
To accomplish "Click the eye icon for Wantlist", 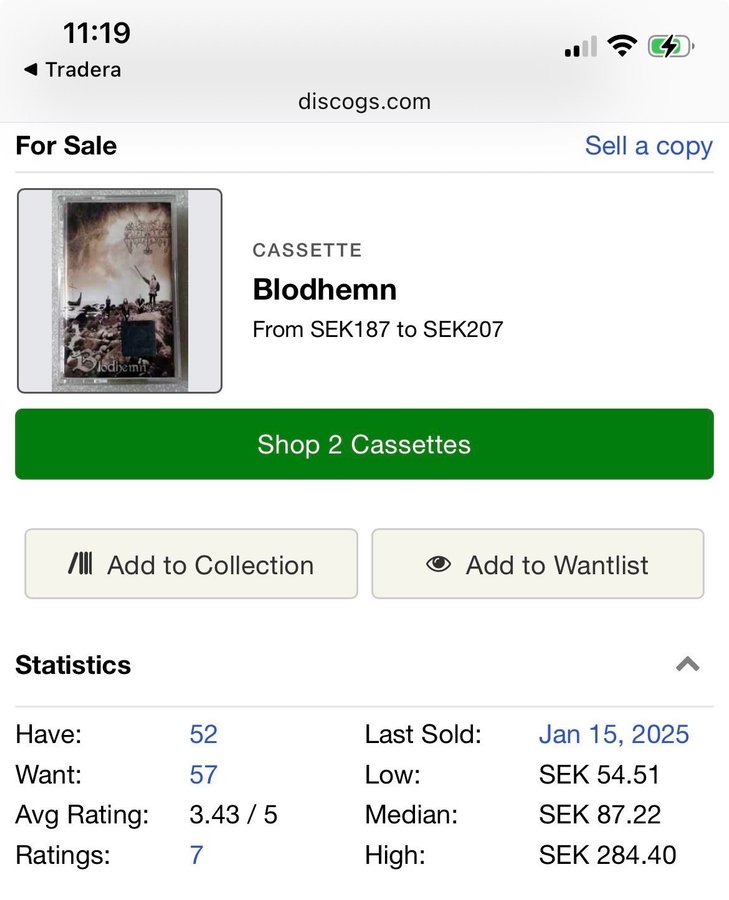I will [x=438, y=565].
